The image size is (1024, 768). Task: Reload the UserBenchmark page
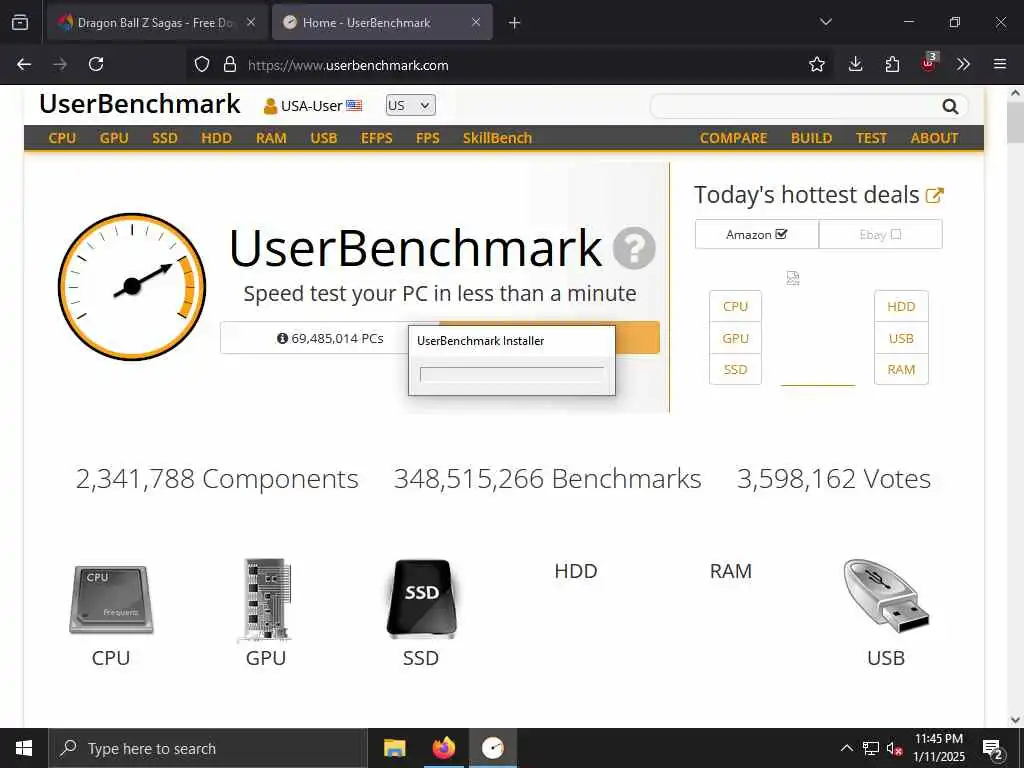tap(96, 64)
